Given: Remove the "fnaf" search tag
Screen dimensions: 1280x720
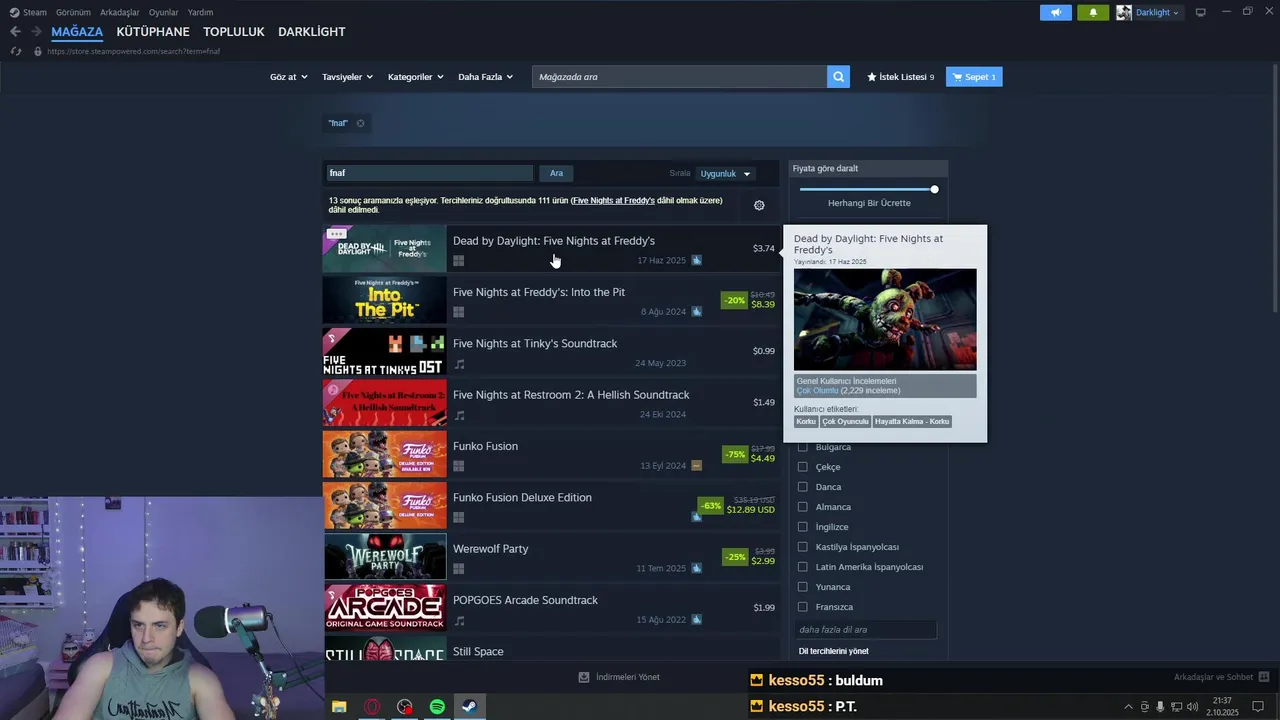Looking at the screenshot, I should pos(361,123).
